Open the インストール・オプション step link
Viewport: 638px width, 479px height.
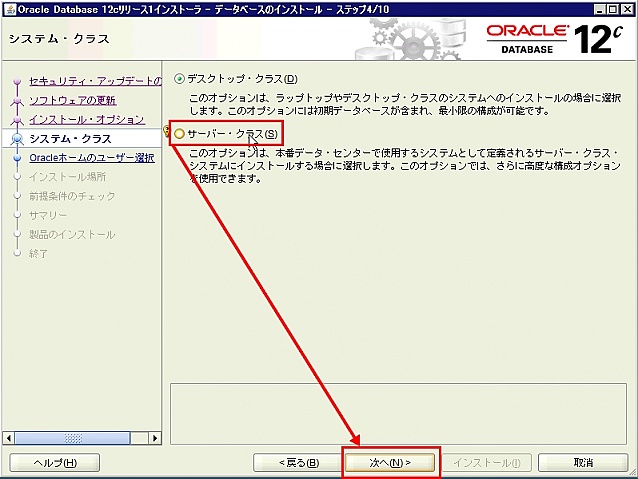[87, 119]
